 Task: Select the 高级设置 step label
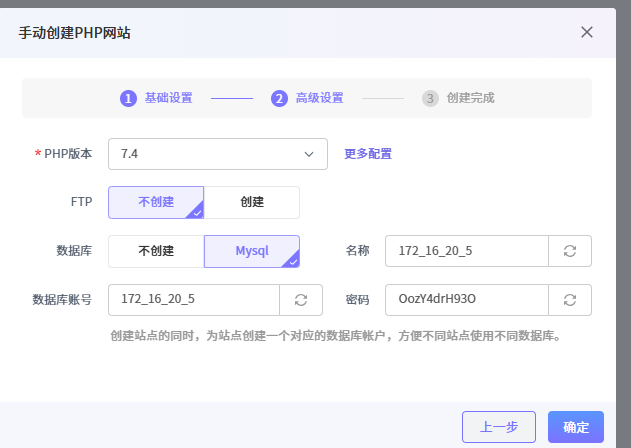click(319, 98)
